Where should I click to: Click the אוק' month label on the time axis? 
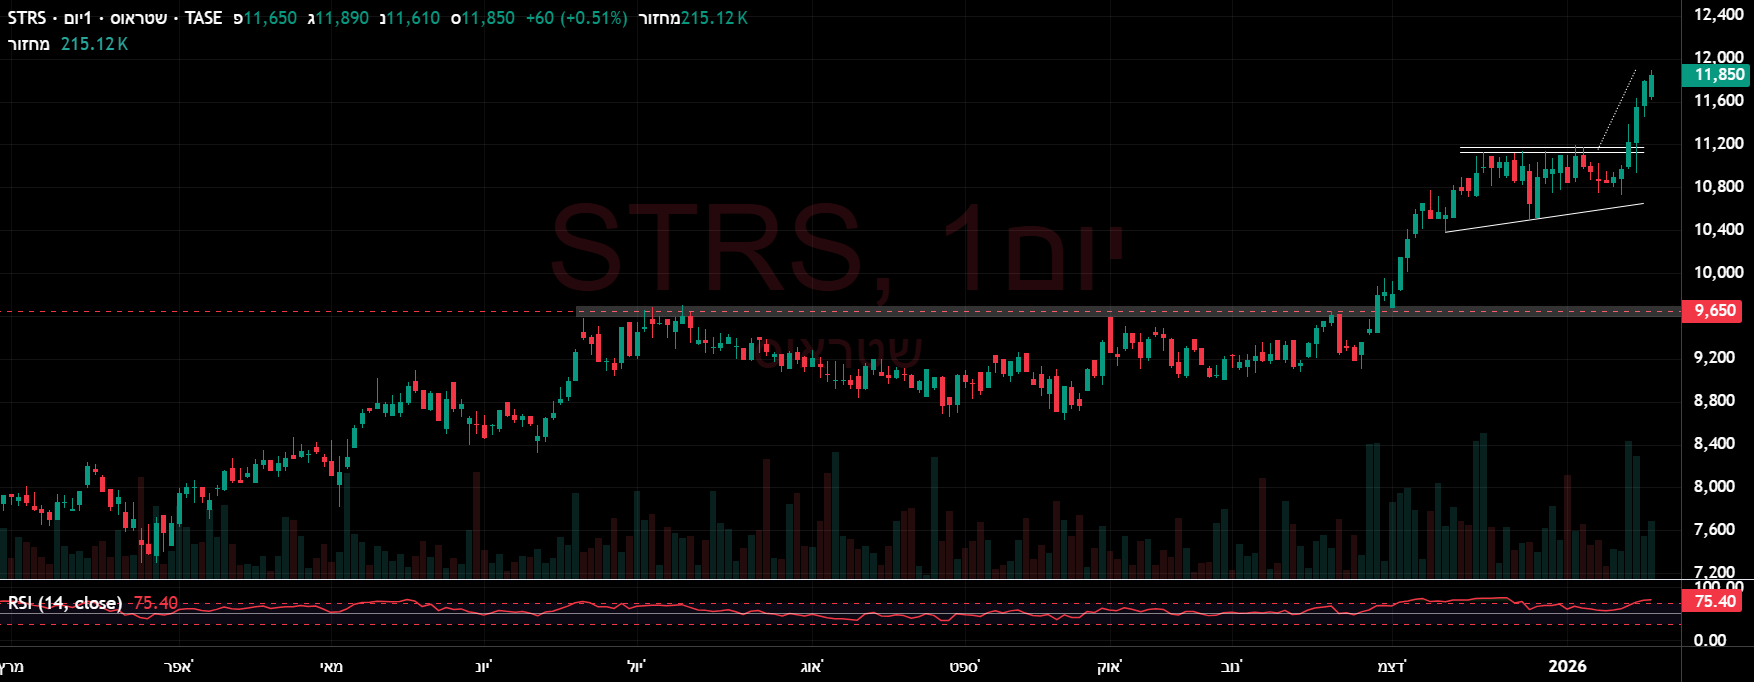pyautogui.click(x=1110, y=666)
